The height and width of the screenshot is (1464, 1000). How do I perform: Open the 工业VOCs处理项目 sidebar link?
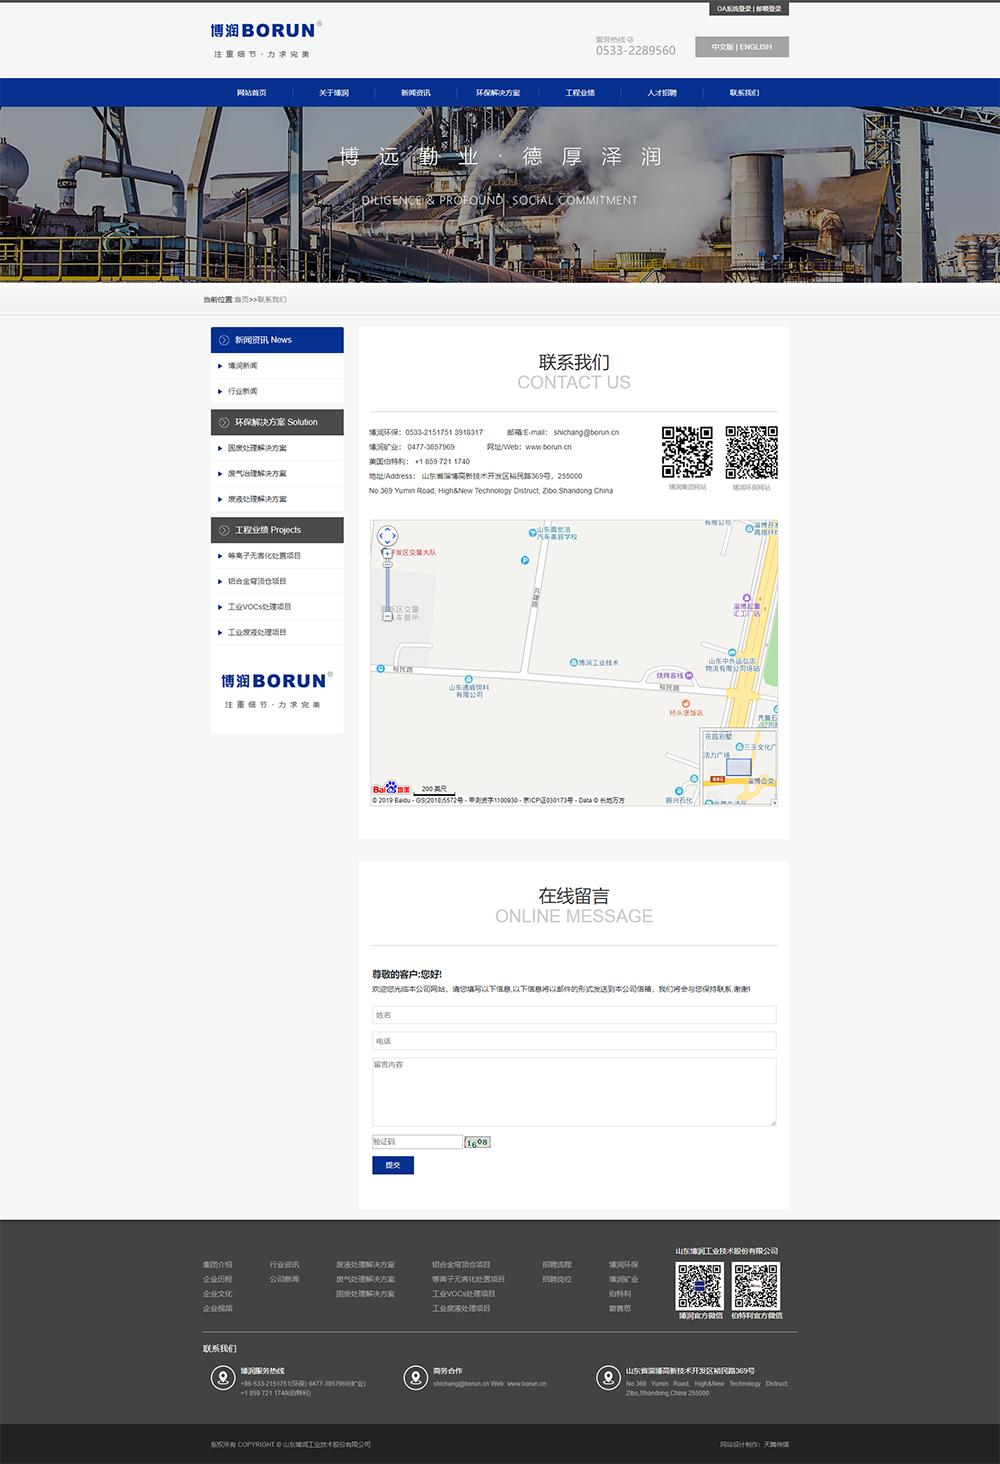click(259, 607)
